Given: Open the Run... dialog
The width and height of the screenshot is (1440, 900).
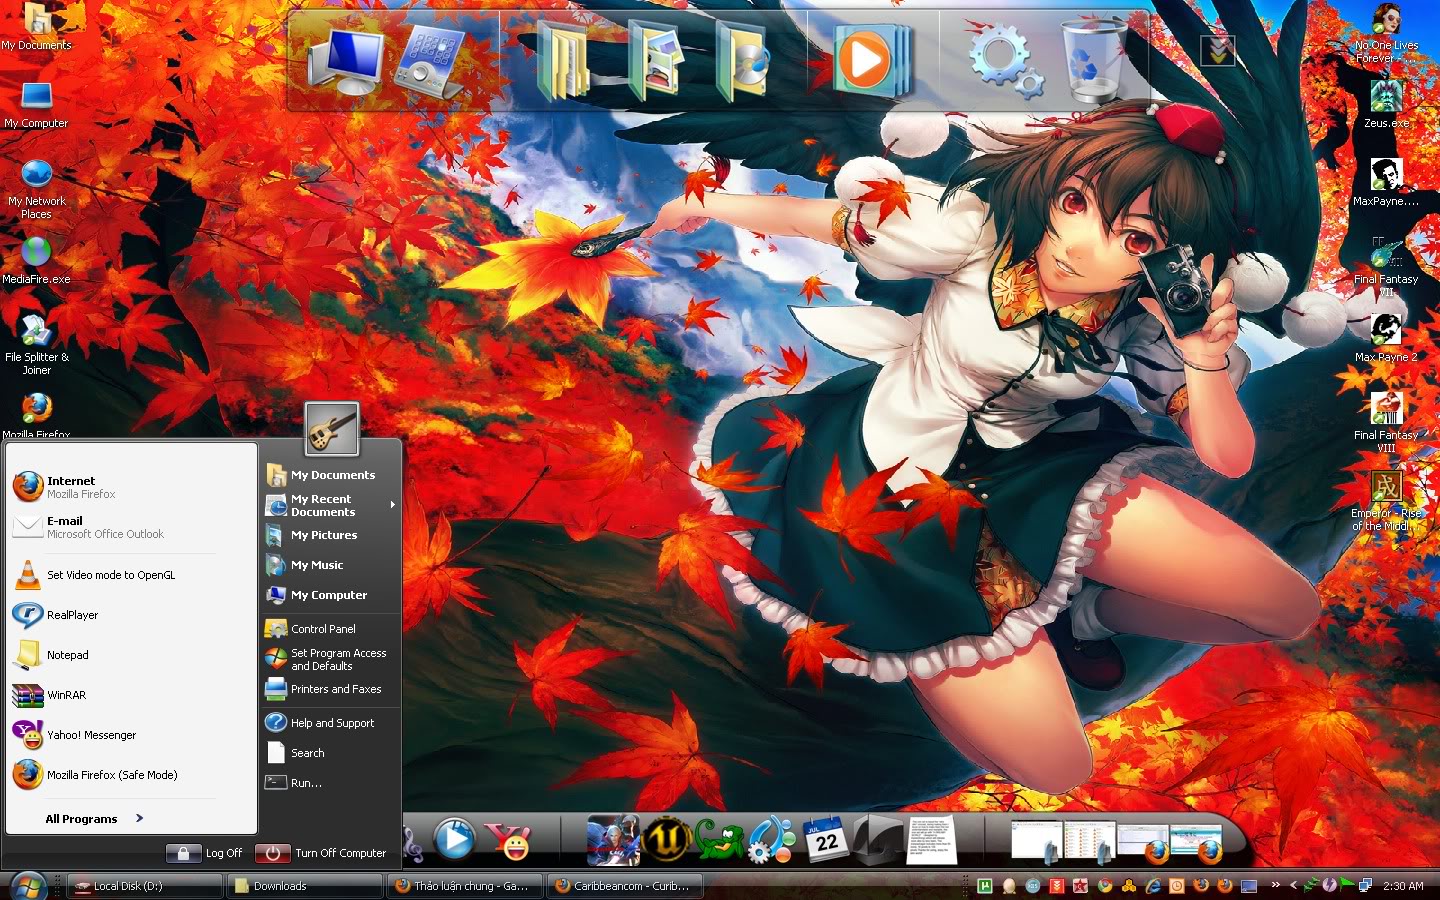Looking at the screenshot, I should point(331,783).
